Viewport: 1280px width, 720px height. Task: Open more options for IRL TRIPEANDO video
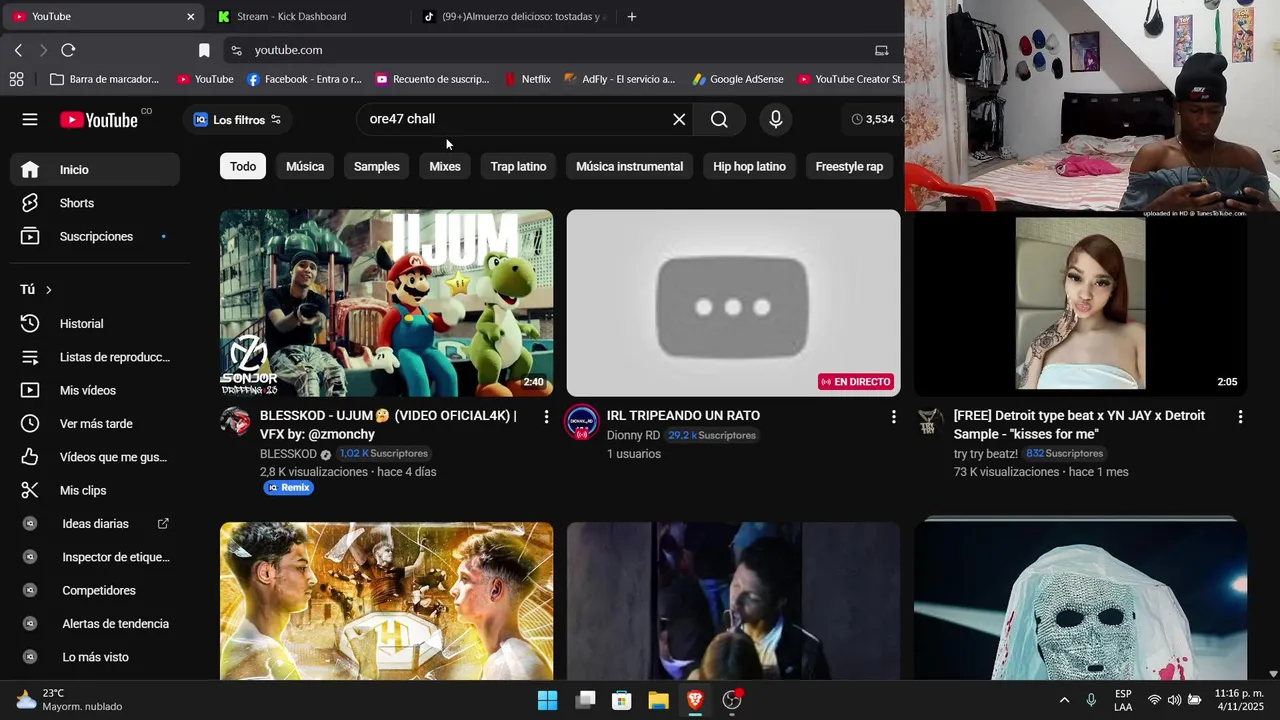(893, 416)
